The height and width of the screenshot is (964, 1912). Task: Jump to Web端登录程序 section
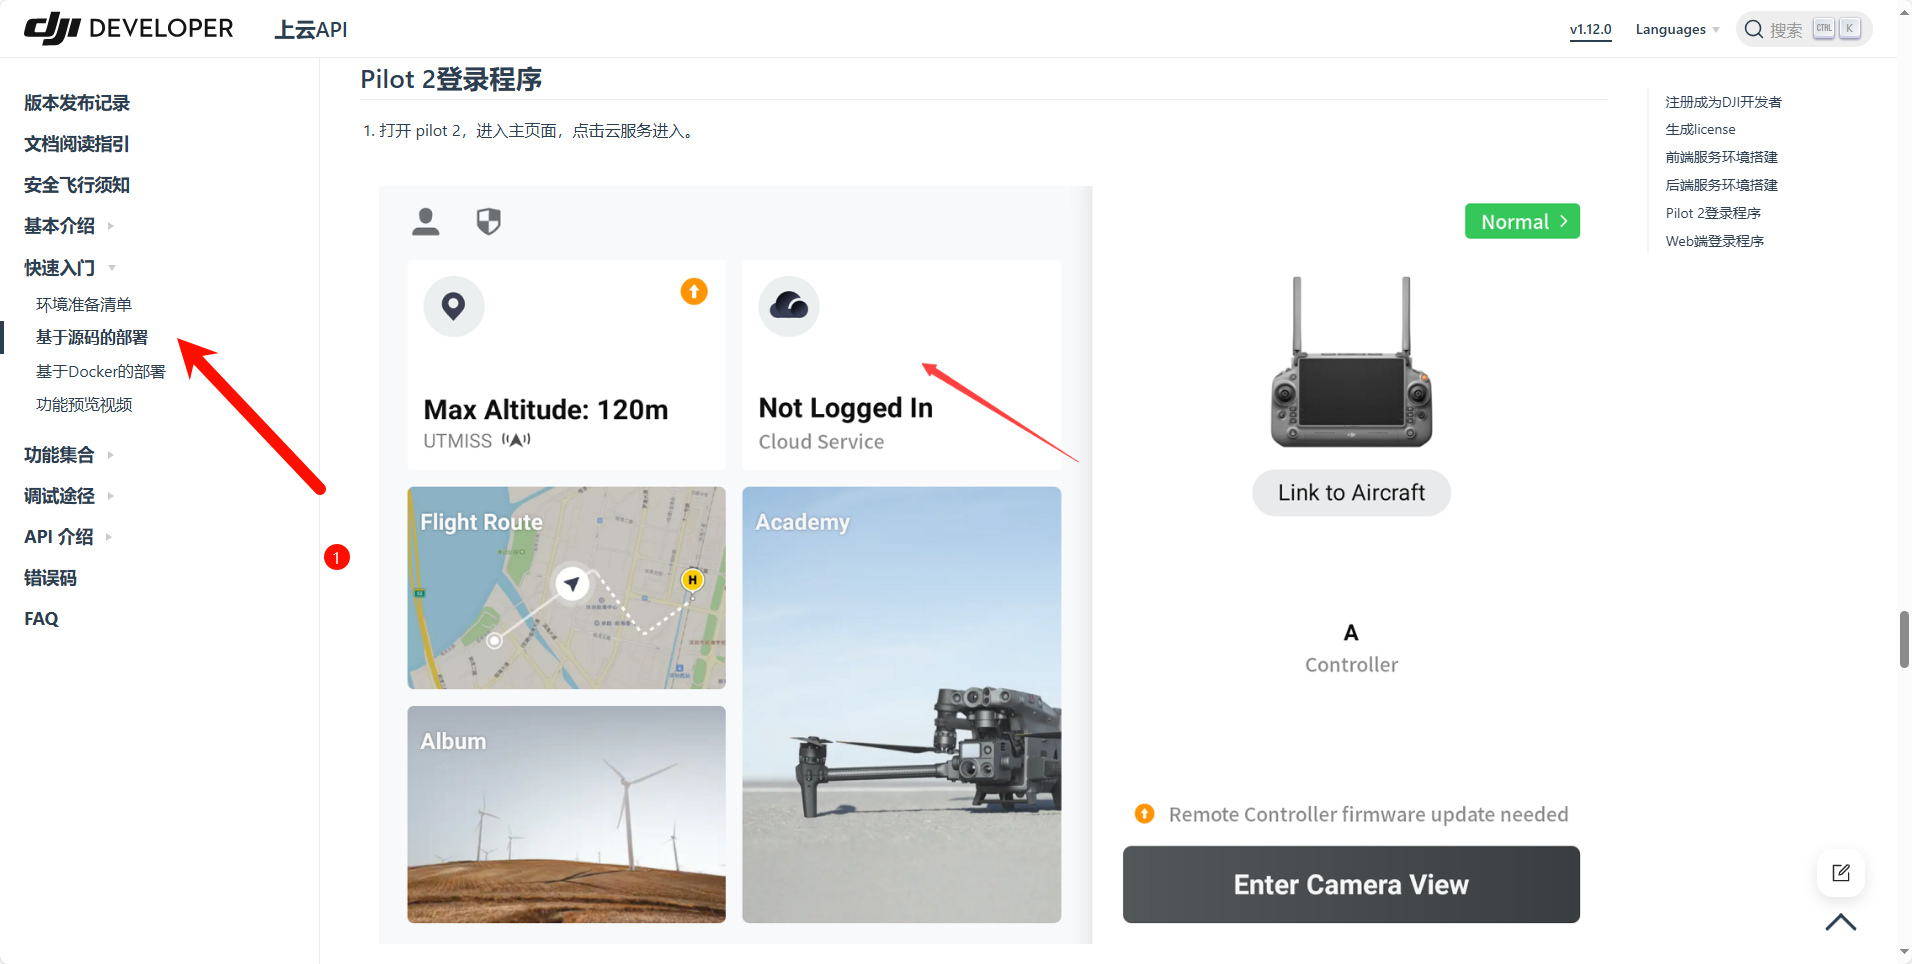(x=1714, y=241)
